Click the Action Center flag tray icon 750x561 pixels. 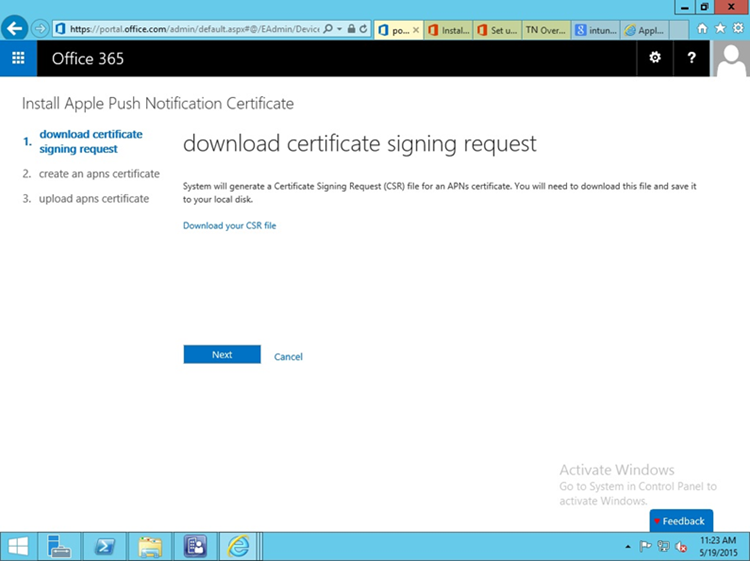coord(645,546)
